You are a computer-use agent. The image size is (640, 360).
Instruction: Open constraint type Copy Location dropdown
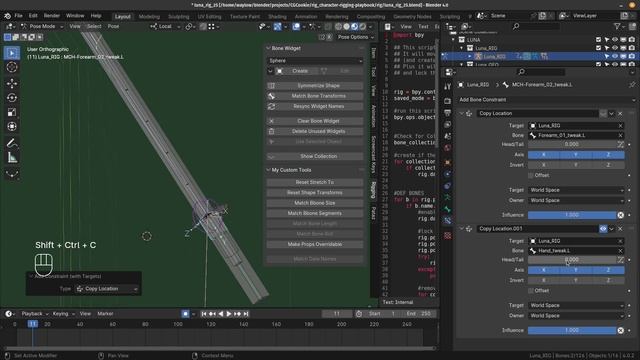tap(107, 289)
